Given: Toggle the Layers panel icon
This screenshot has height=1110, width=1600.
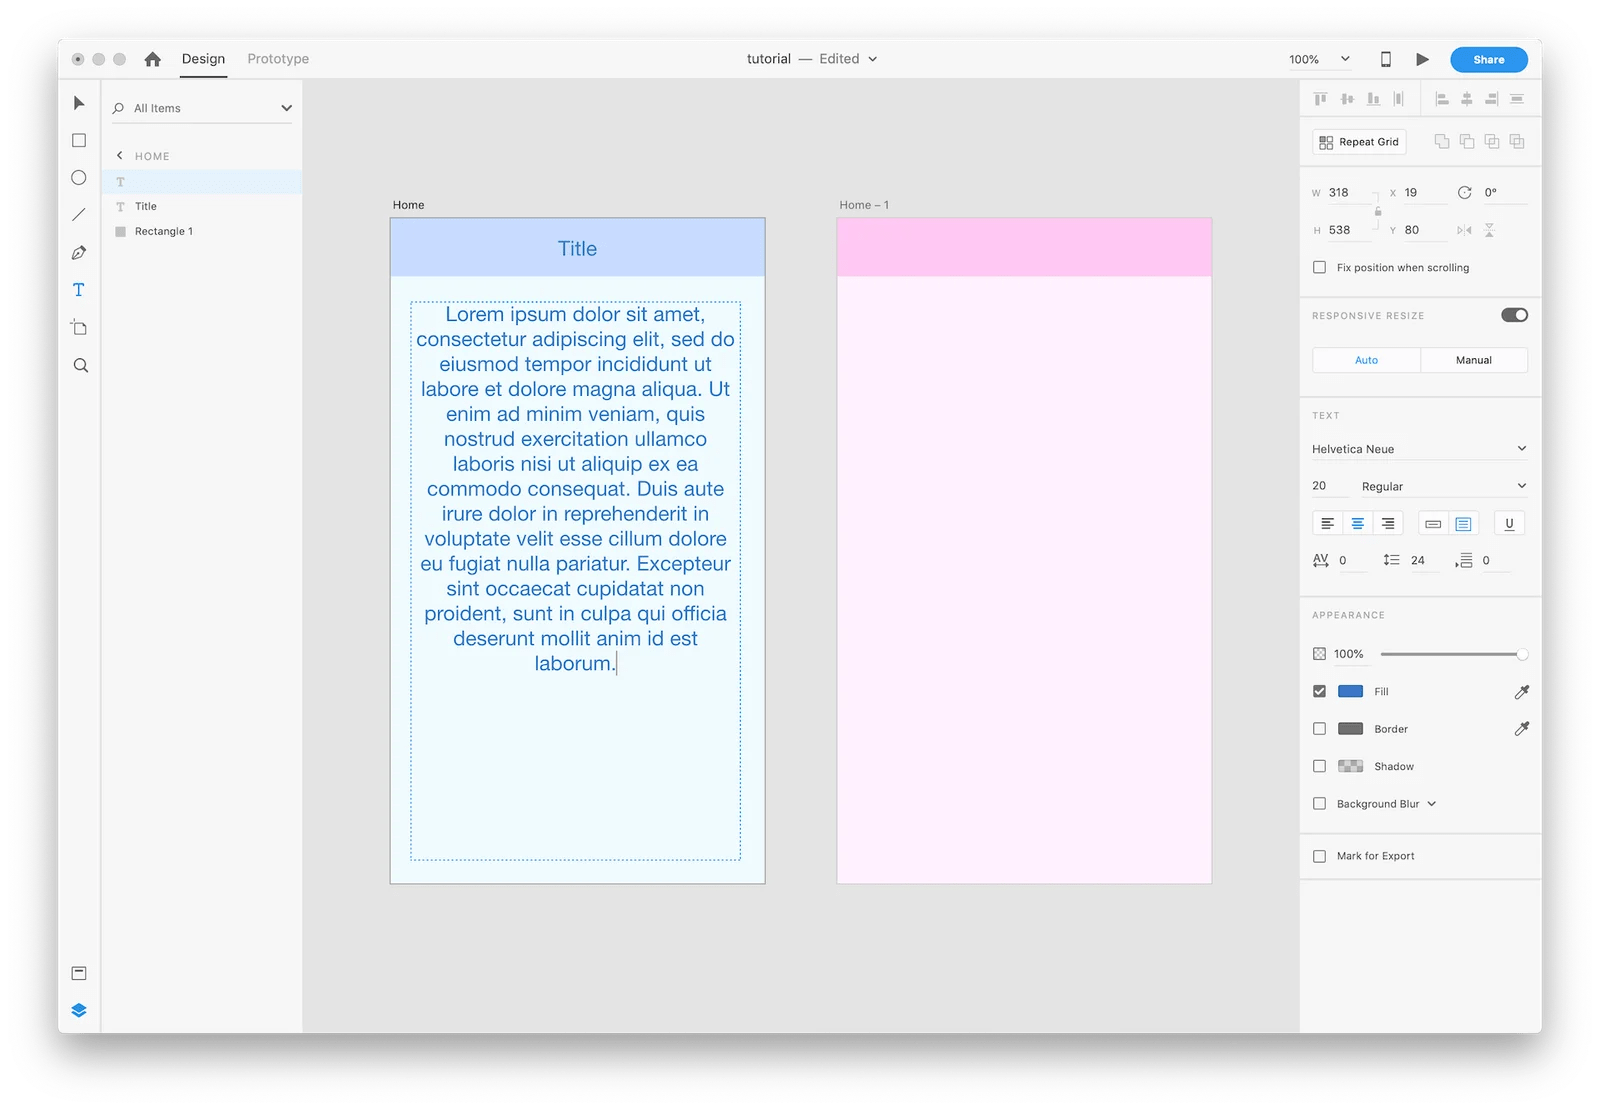Looking at the screenshot, I should tap(79, 1010).
